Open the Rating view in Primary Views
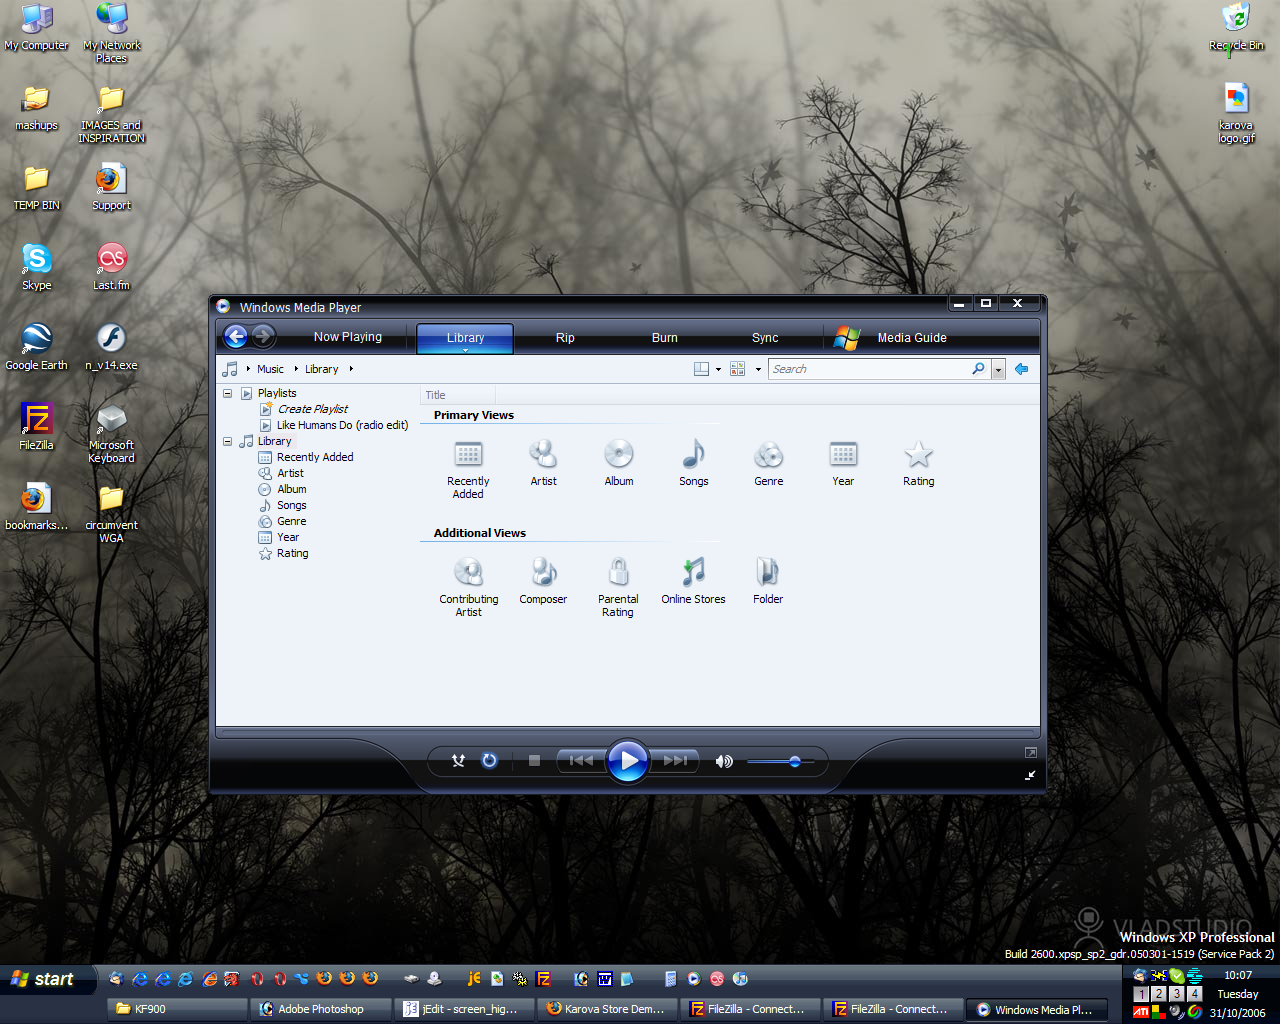The height and width of the screenshot is (1024, 1280). coord(918,463)
